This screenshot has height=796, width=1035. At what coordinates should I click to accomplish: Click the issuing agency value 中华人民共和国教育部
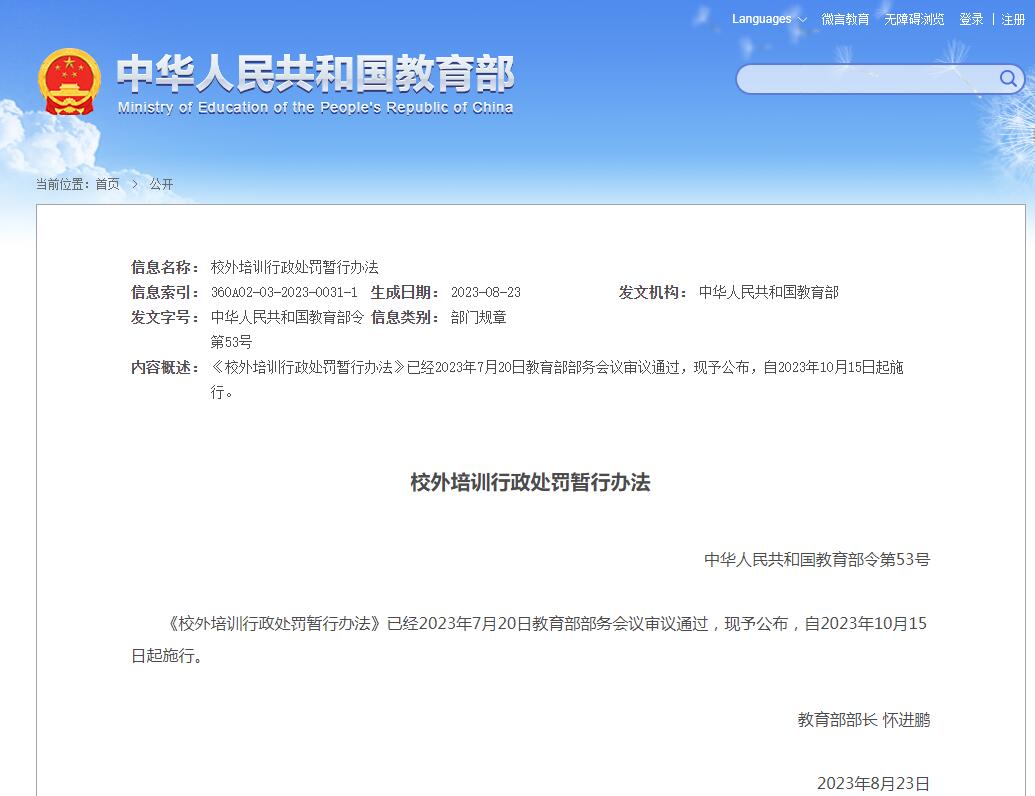point(769,292)
